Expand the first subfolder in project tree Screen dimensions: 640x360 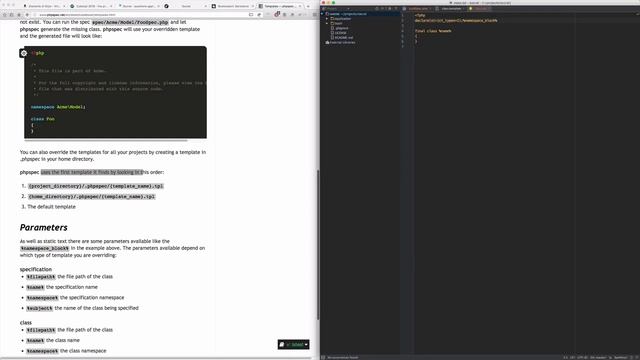tap(327, 19)
